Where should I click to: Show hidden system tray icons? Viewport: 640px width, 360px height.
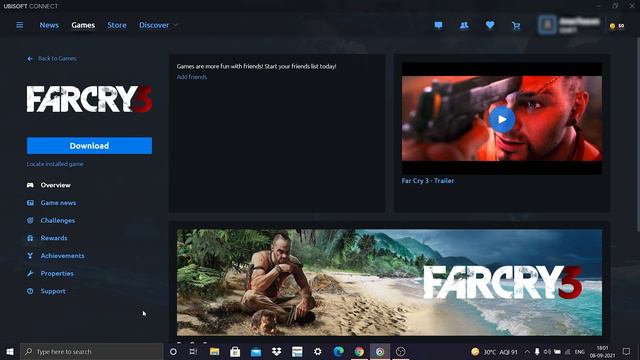coord(527,352)
